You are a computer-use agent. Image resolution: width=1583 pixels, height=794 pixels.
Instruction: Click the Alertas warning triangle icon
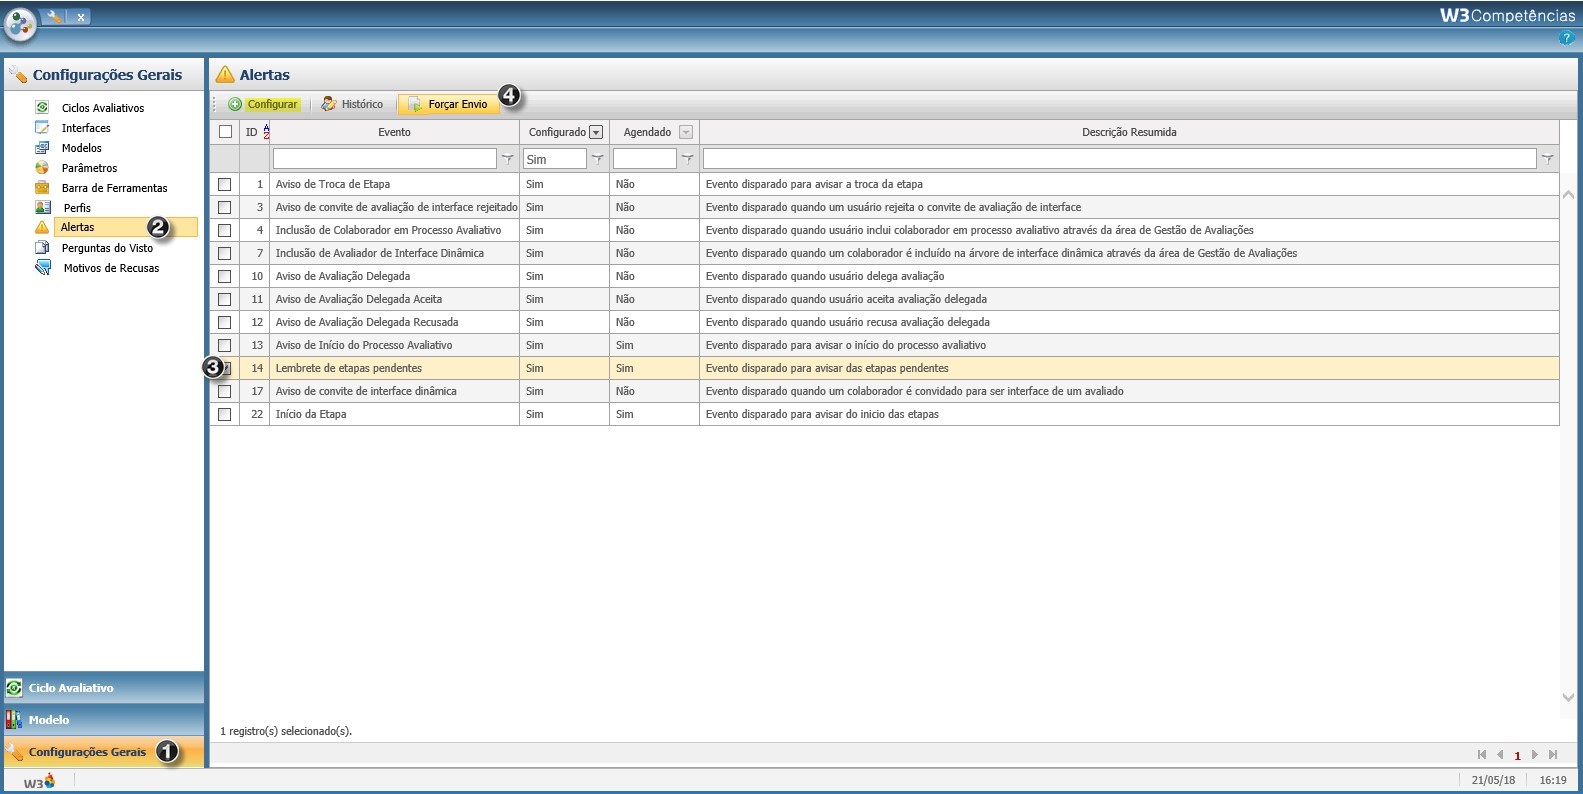(x=42, y=227)
